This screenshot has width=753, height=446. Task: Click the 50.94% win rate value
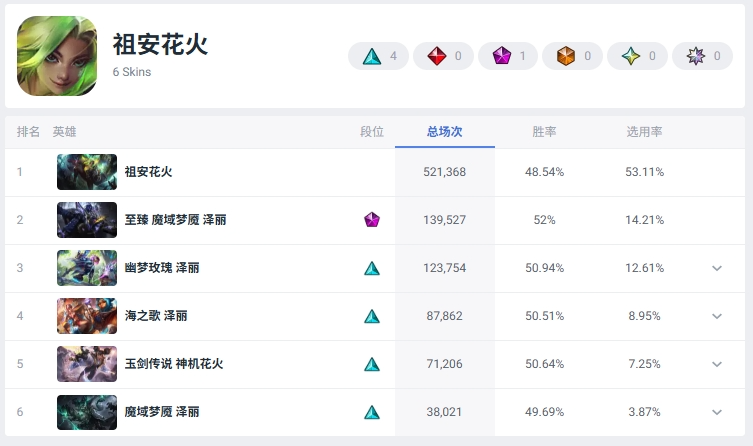click(545, 268)
